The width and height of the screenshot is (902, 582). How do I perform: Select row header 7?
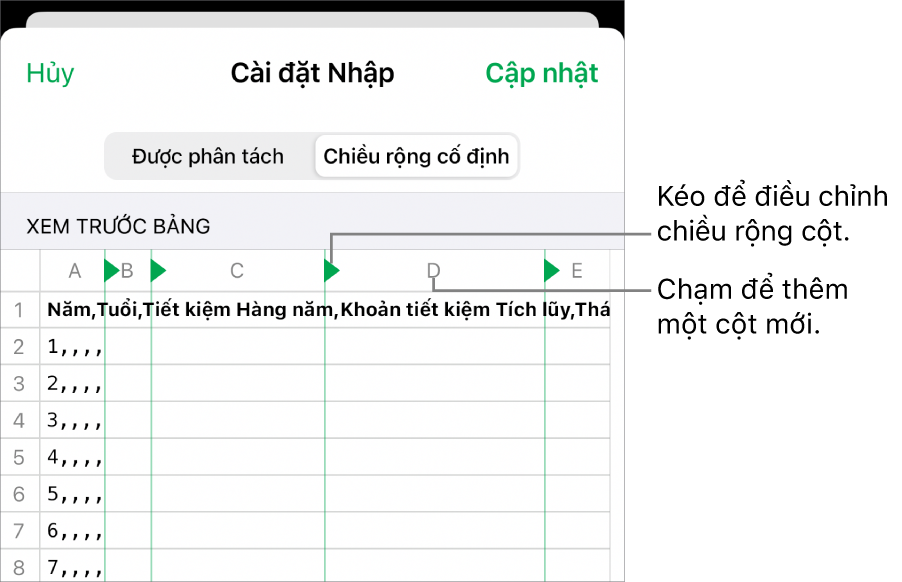[x=19, y=531]
